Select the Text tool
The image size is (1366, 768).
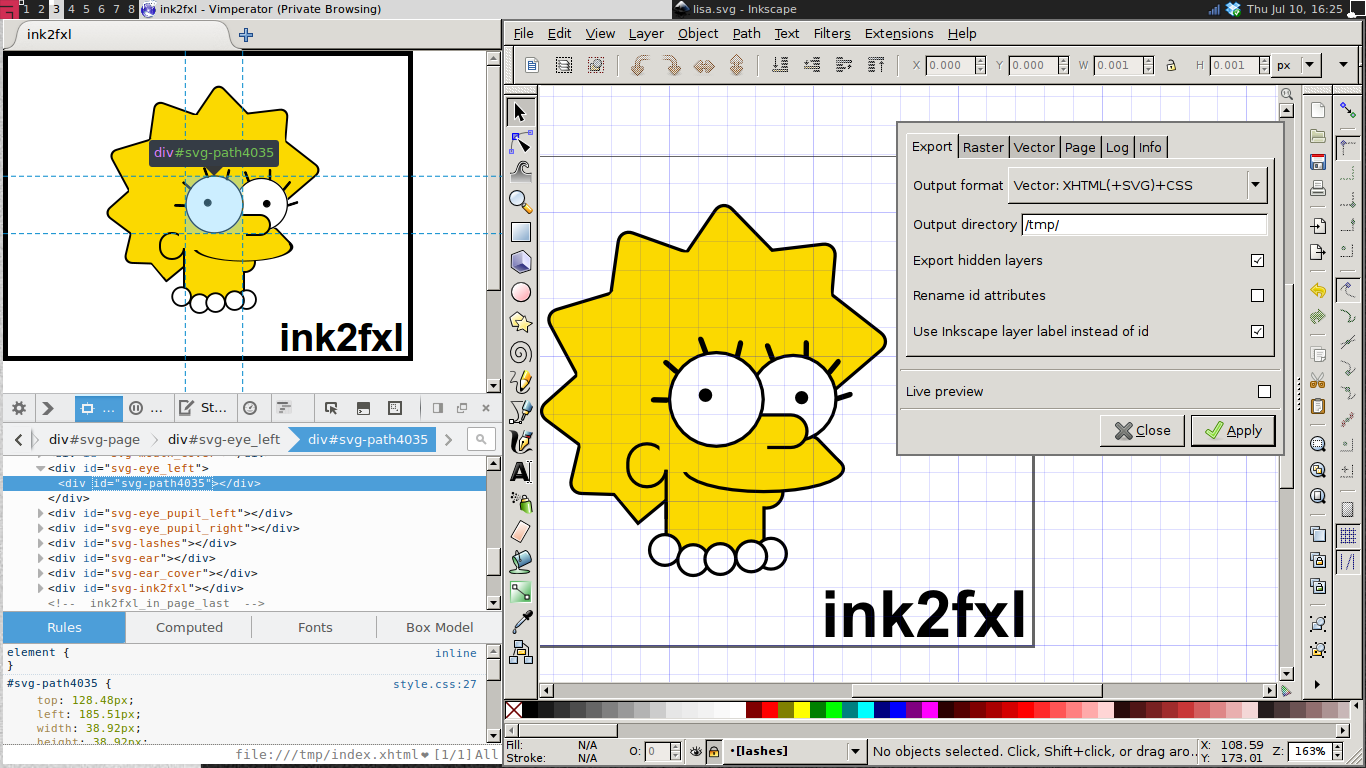tap(520, 472)
